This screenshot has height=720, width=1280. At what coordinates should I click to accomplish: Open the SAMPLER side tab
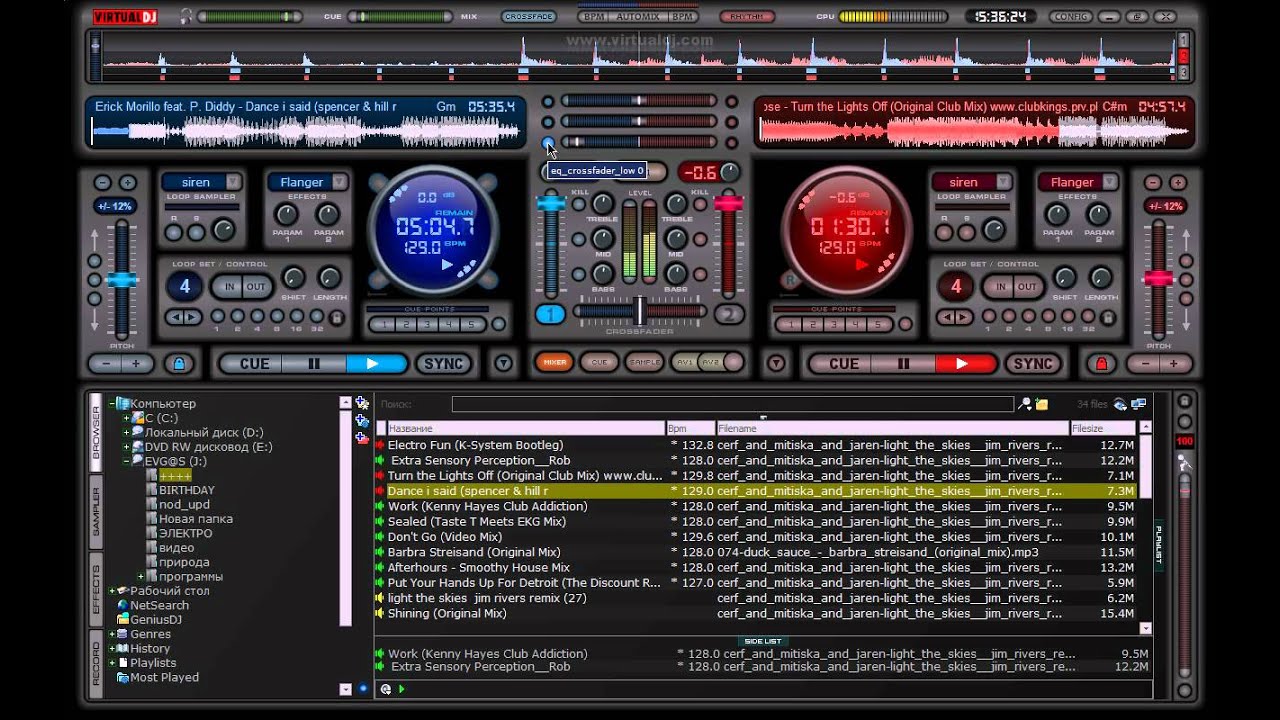coord(97,511)
